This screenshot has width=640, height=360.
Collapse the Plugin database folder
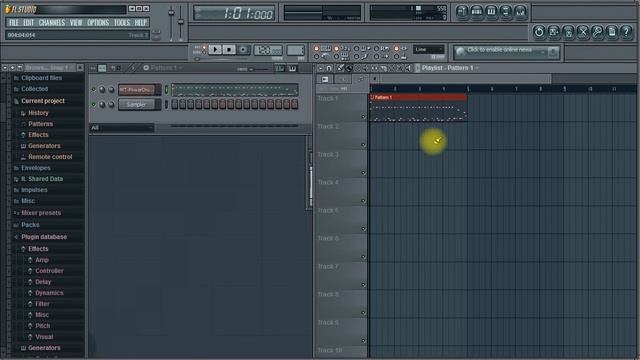point(44,237)
